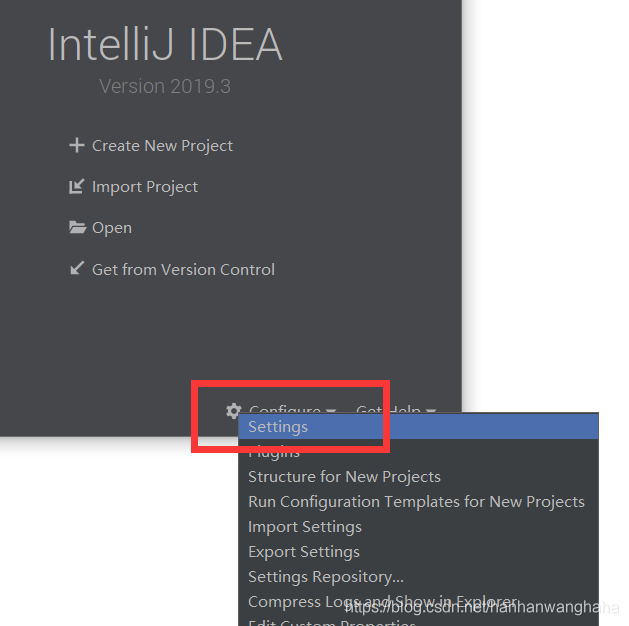The width and height of the screenshot is (629, 626).
Task: Select Run Configuration Templates for New Projects
Action: click(416, 502)
